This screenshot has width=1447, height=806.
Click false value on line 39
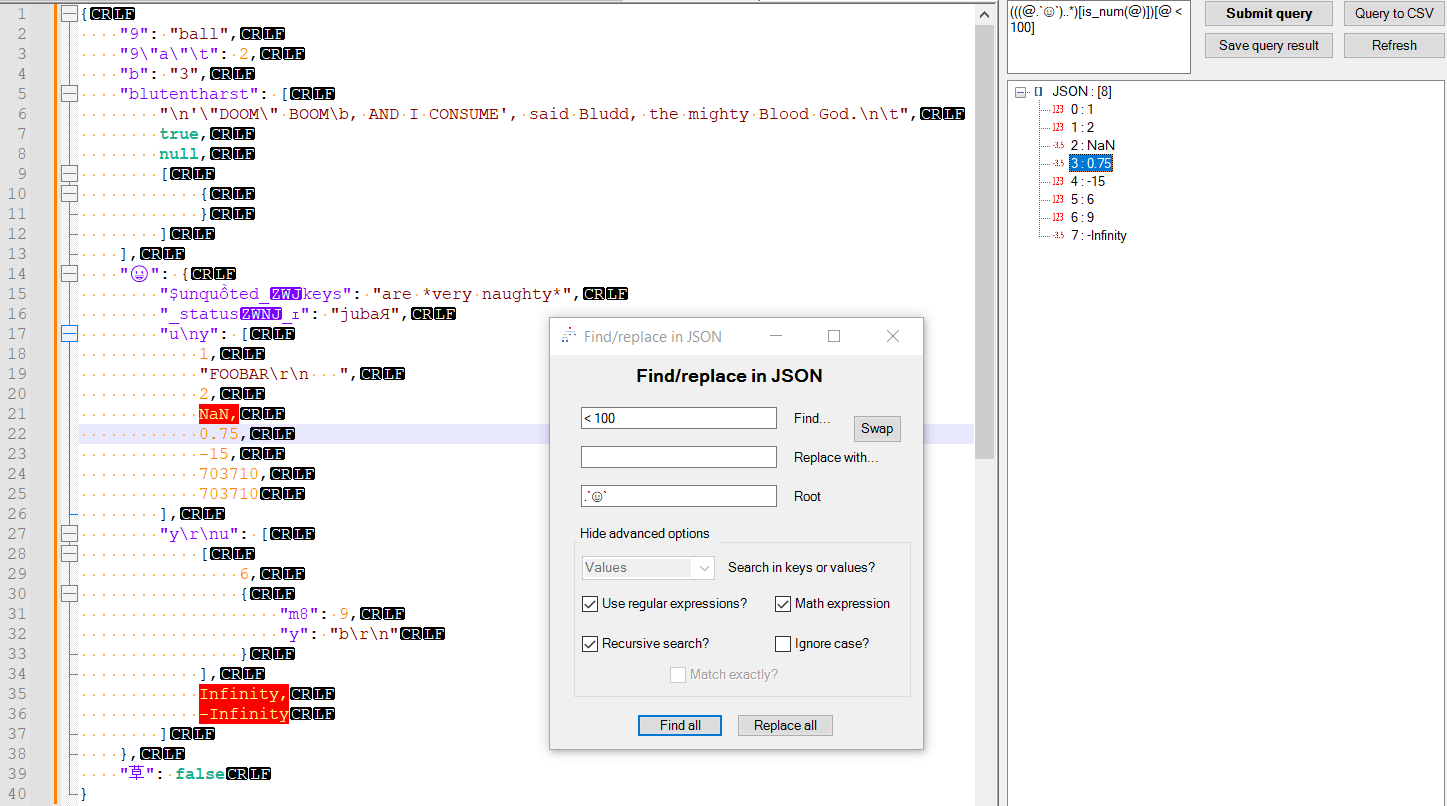click(200, 774)
